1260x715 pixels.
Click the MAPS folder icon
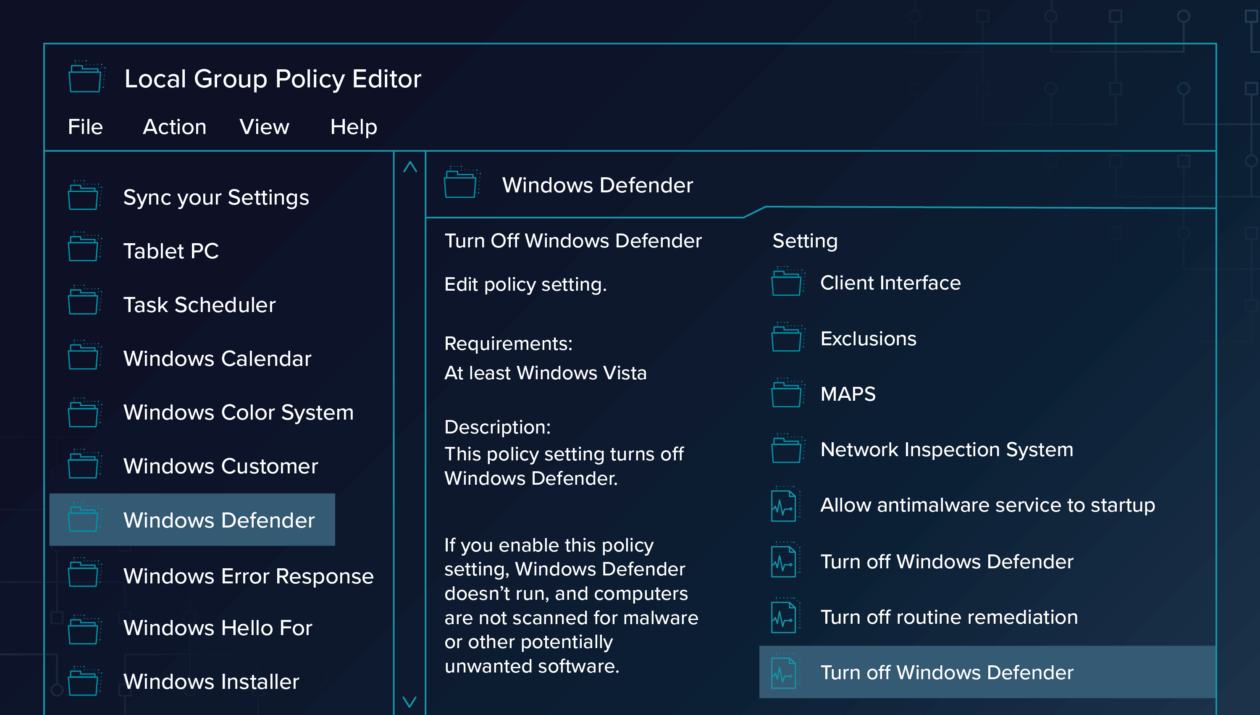[x=787, y=394]
